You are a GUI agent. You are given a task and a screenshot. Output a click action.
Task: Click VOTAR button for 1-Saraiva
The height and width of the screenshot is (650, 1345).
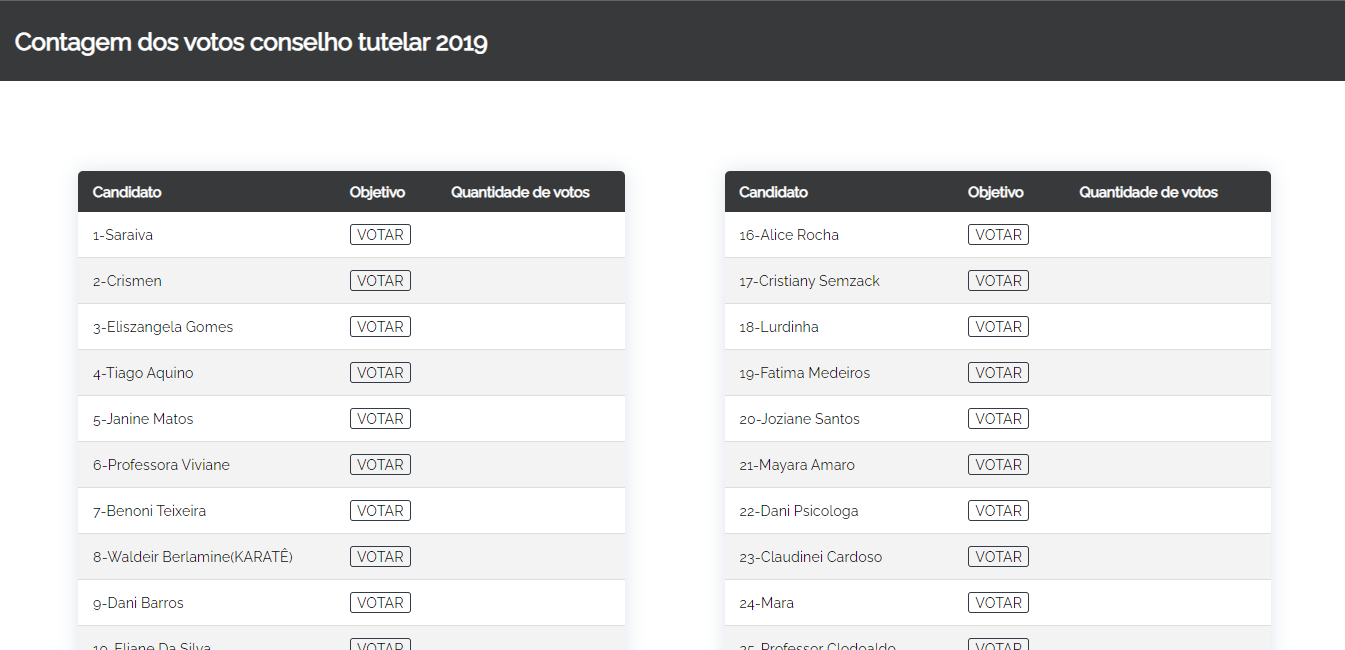(380, 235)
